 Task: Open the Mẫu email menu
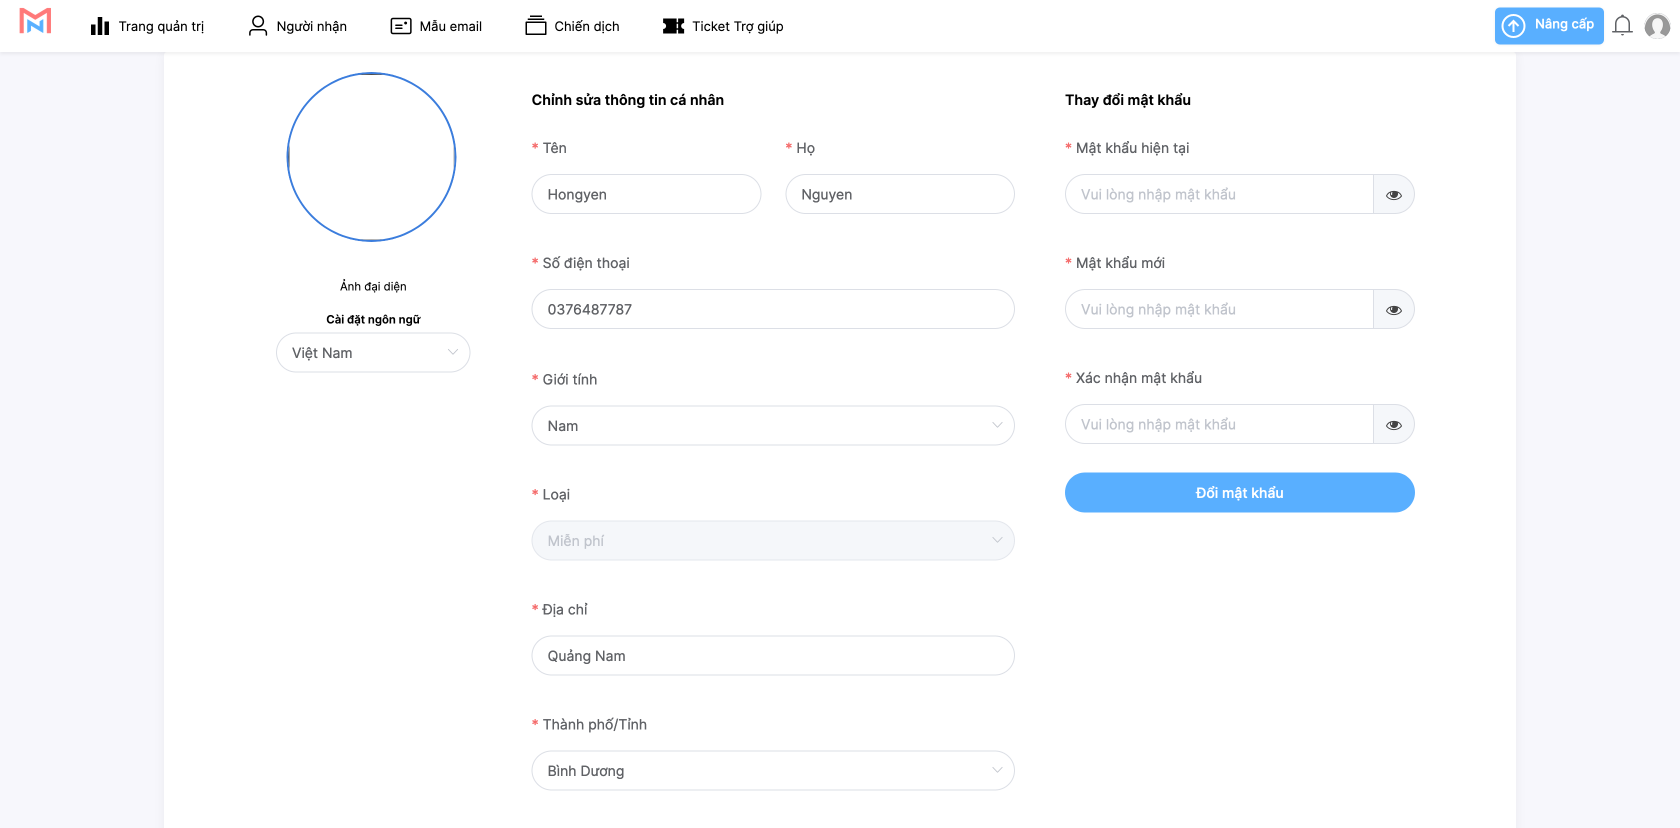tap(450, 26)
